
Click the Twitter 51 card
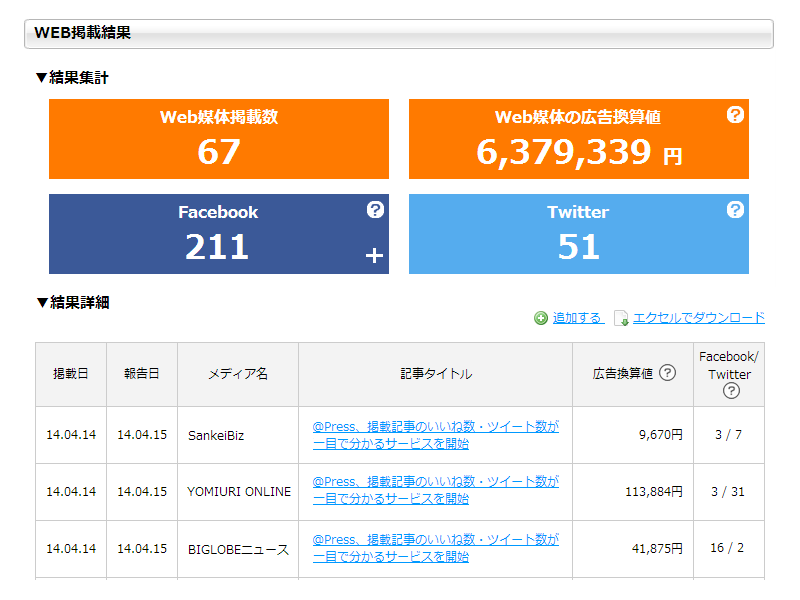point(579,234)
